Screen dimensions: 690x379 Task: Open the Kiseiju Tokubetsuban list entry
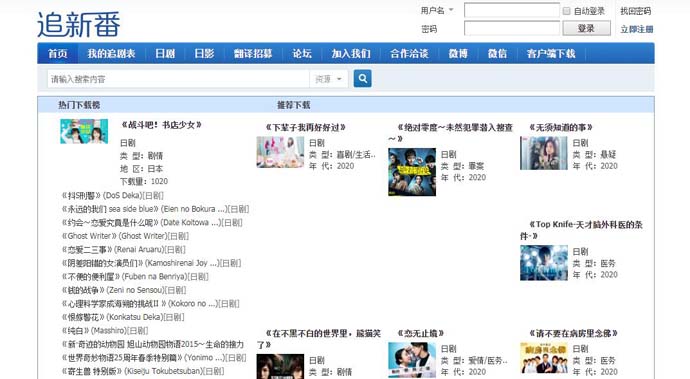(x=143, y=371)
